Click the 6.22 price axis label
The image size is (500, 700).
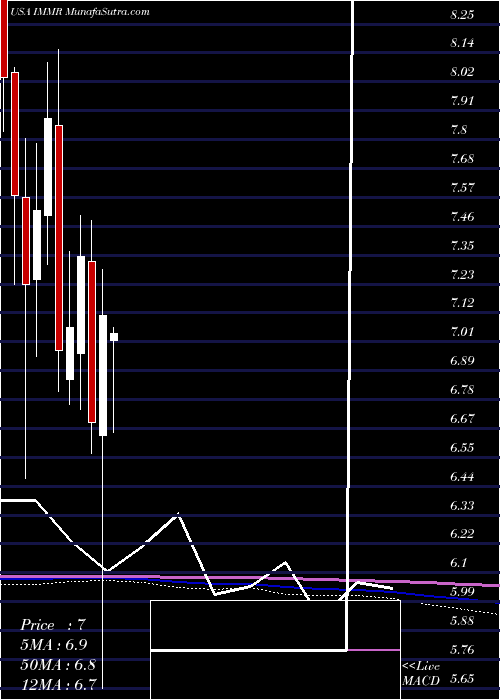point(462,534)
